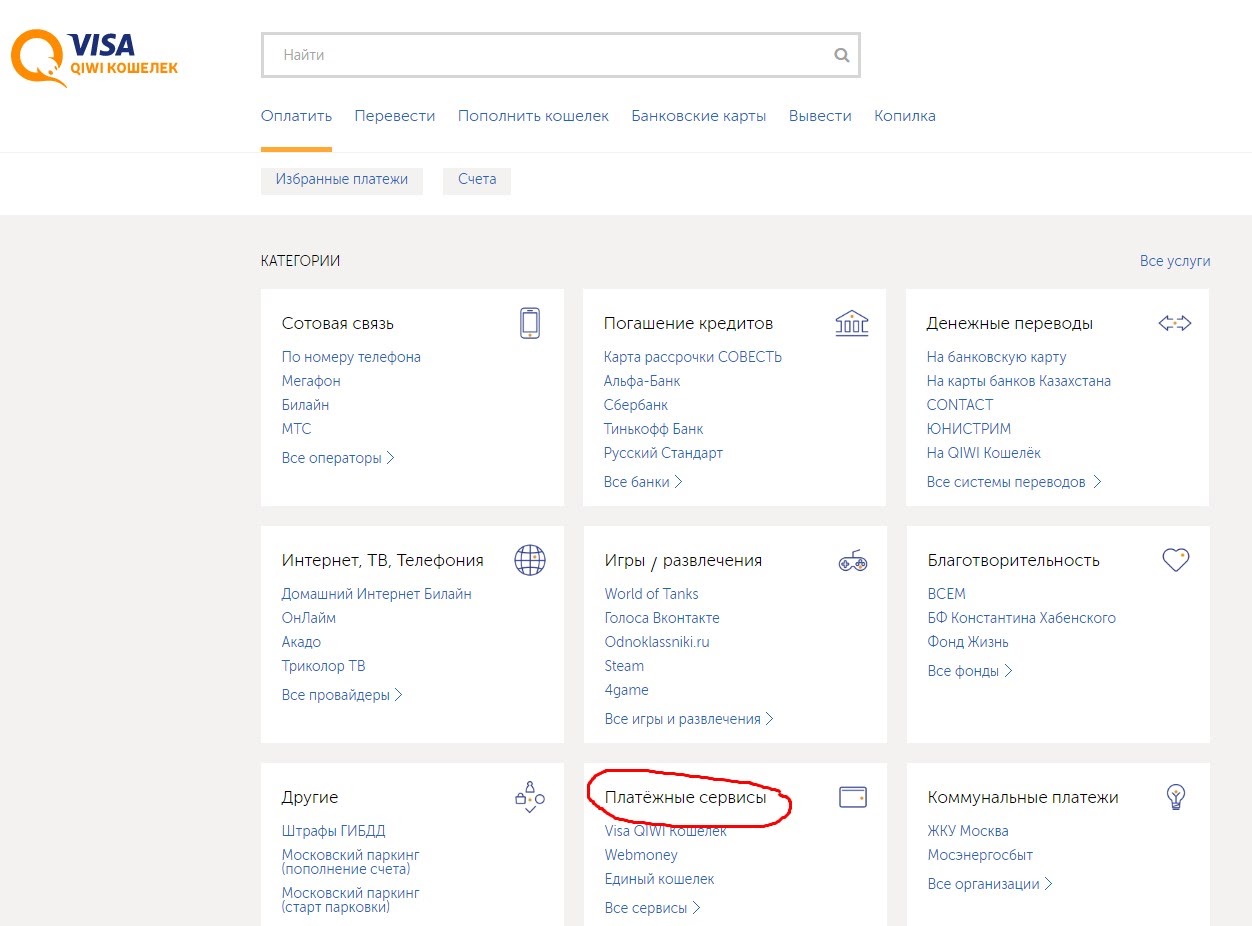
Task: Click the Избранные платежи button
Action: [x=342, y=180]
